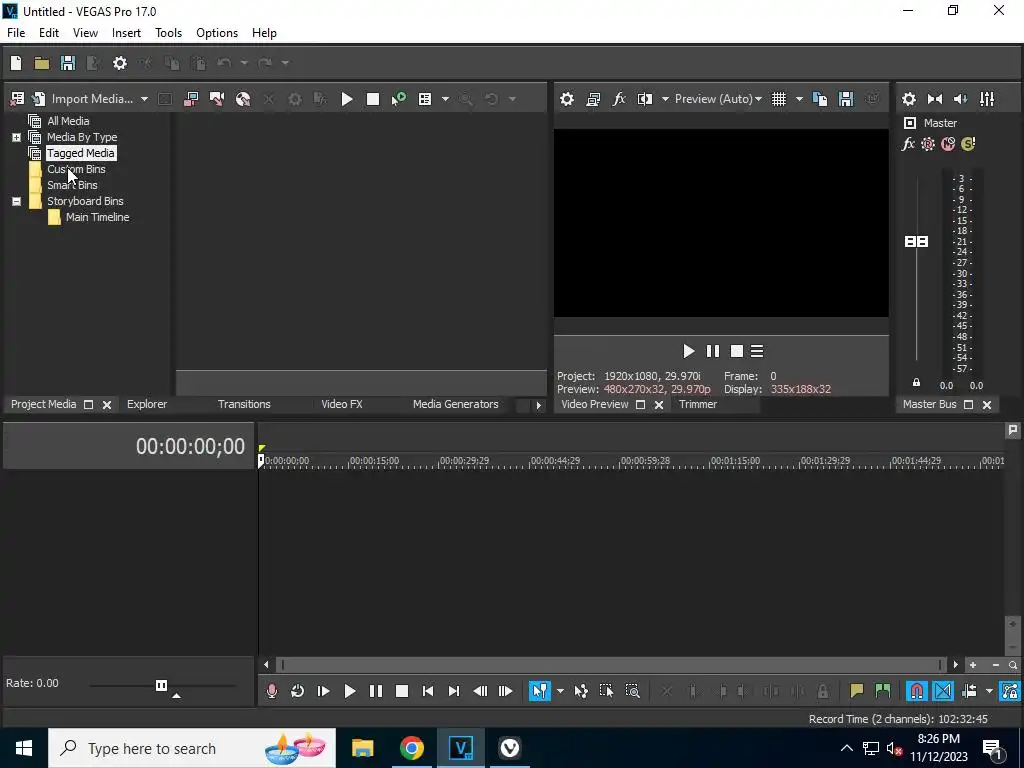Select the Main Timeline storyboard bin
Screen dimensions: 1024x768
[97, 217]
